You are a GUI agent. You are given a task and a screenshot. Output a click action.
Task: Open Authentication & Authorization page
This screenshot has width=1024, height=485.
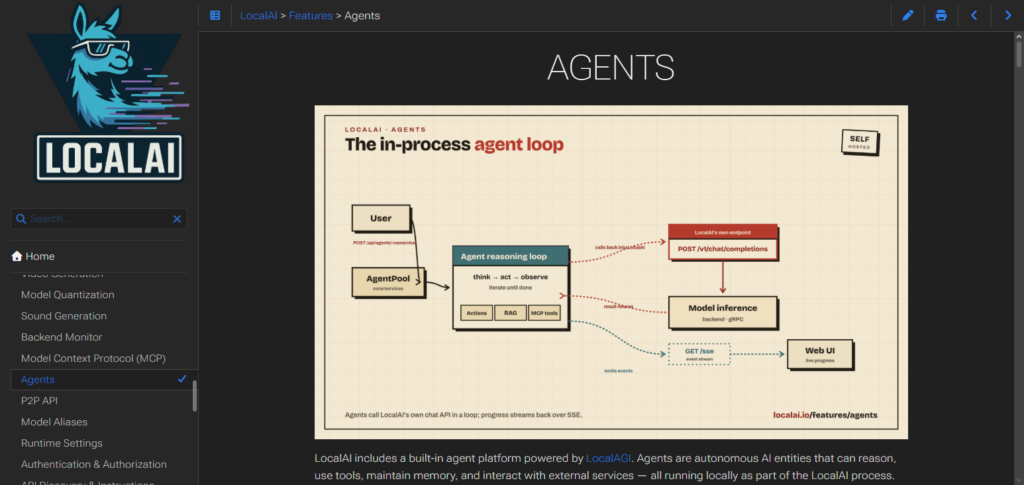[94, 464]
